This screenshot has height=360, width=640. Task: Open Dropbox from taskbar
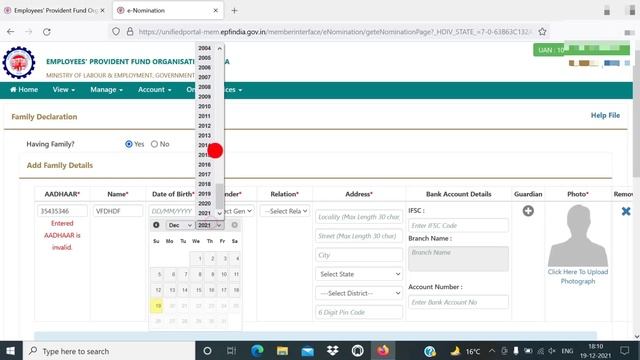click(333, 351)
